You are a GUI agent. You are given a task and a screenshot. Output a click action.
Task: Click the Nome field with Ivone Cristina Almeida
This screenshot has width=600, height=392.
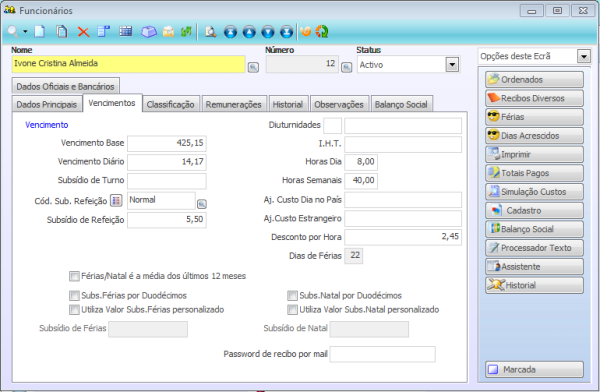(128, 64)
